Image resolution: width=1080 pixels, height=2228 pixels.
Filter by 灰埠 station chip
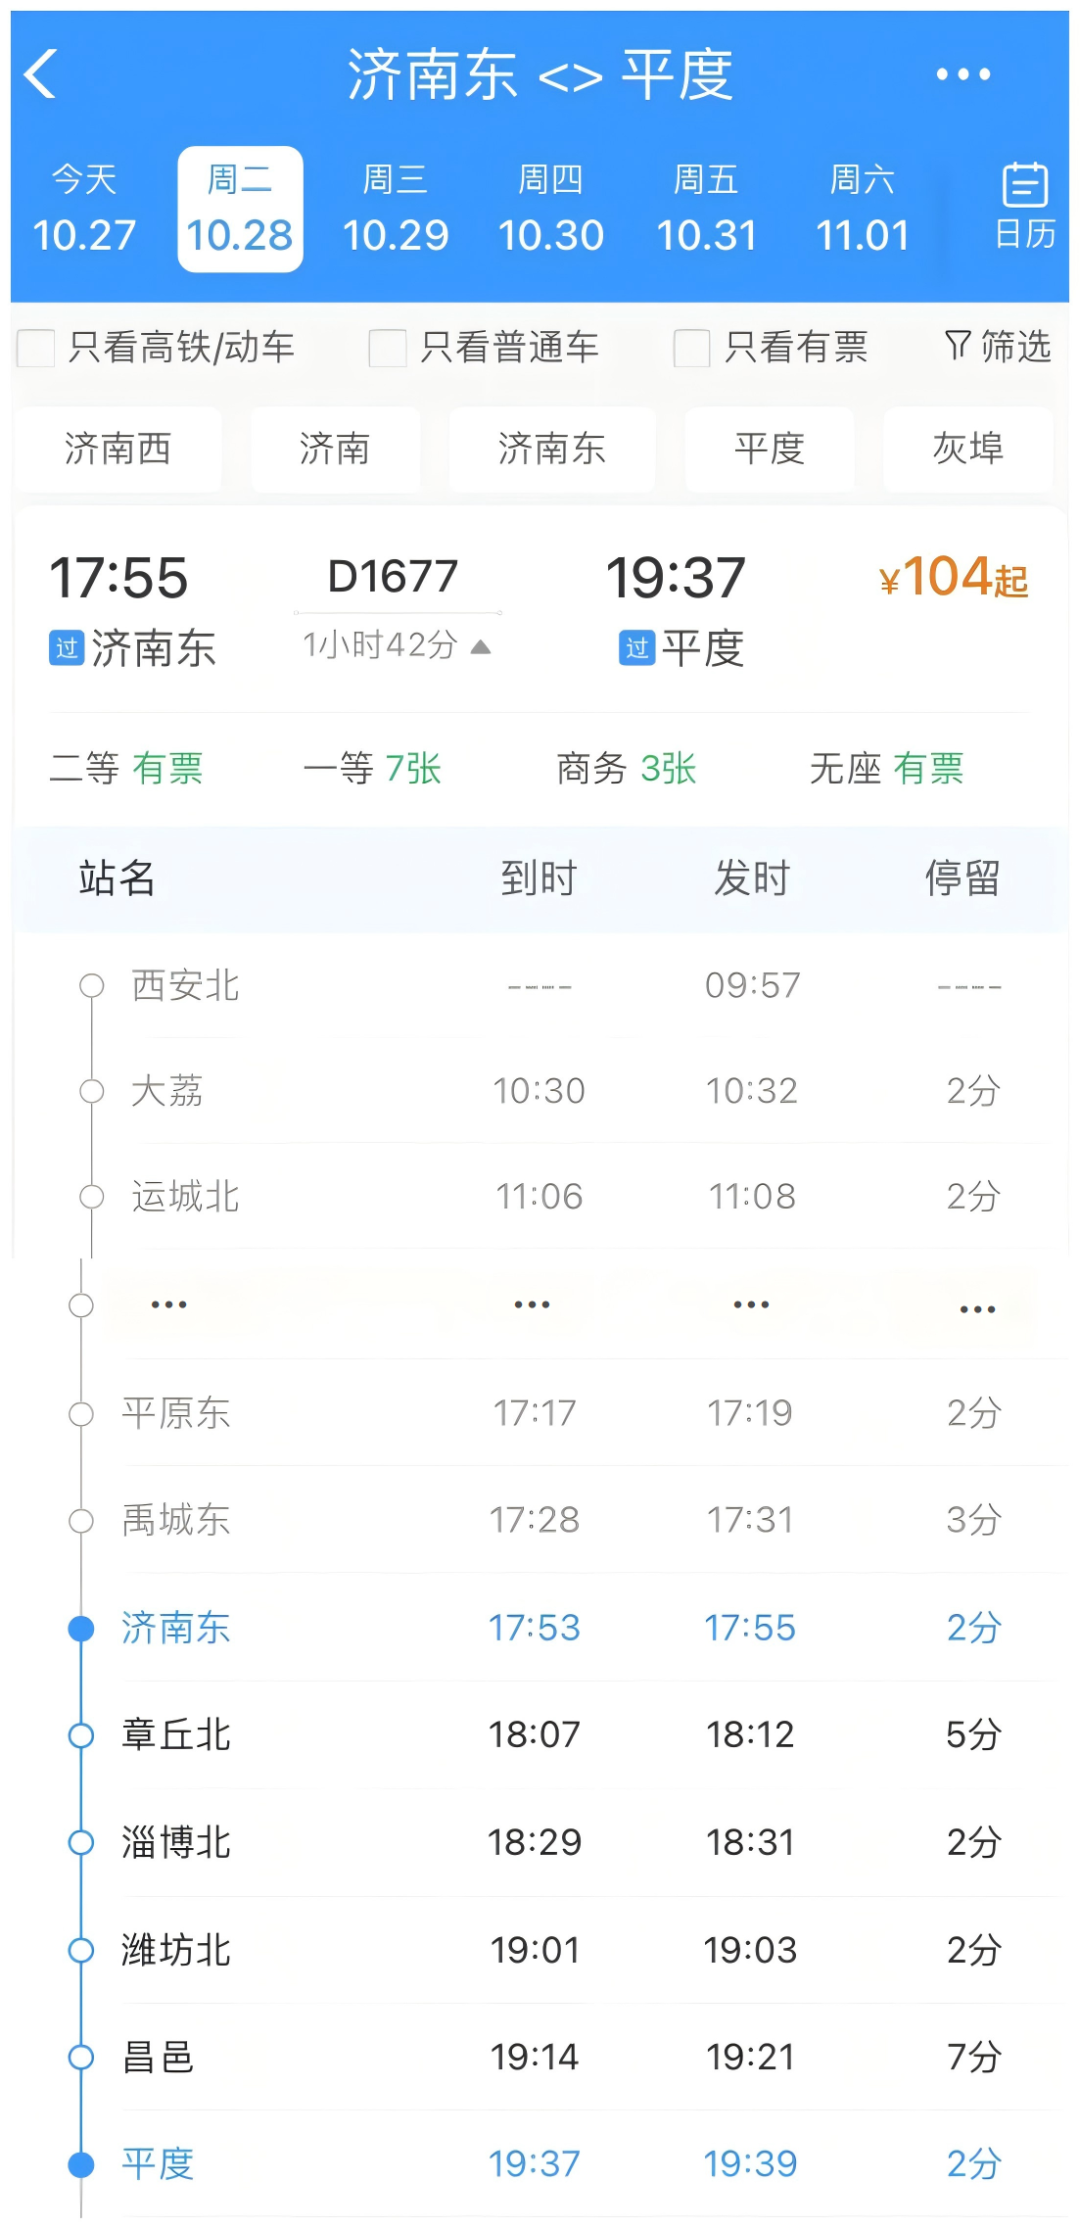[x=967, y=449]
